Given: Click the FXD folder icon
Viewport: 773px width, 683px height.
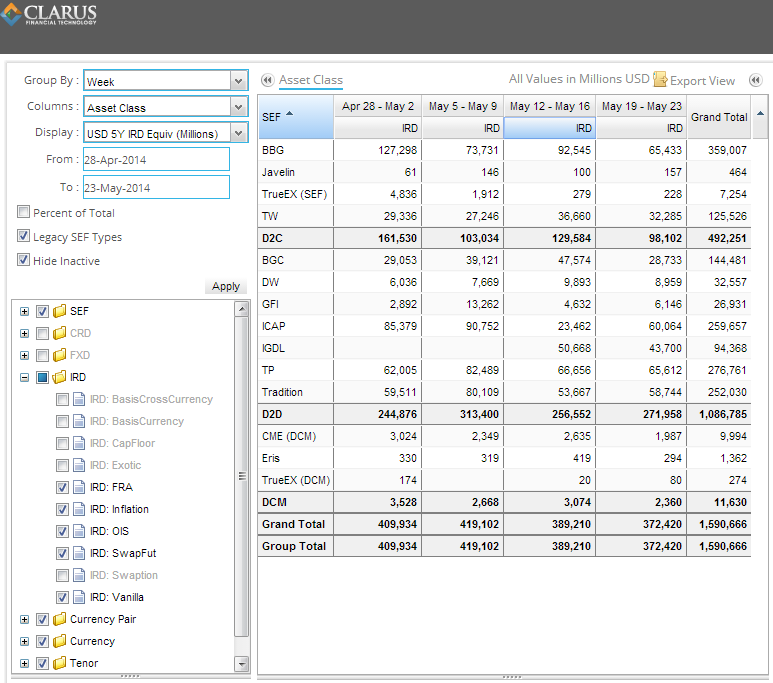Looking at the screenshot, I should coord(60,355).
